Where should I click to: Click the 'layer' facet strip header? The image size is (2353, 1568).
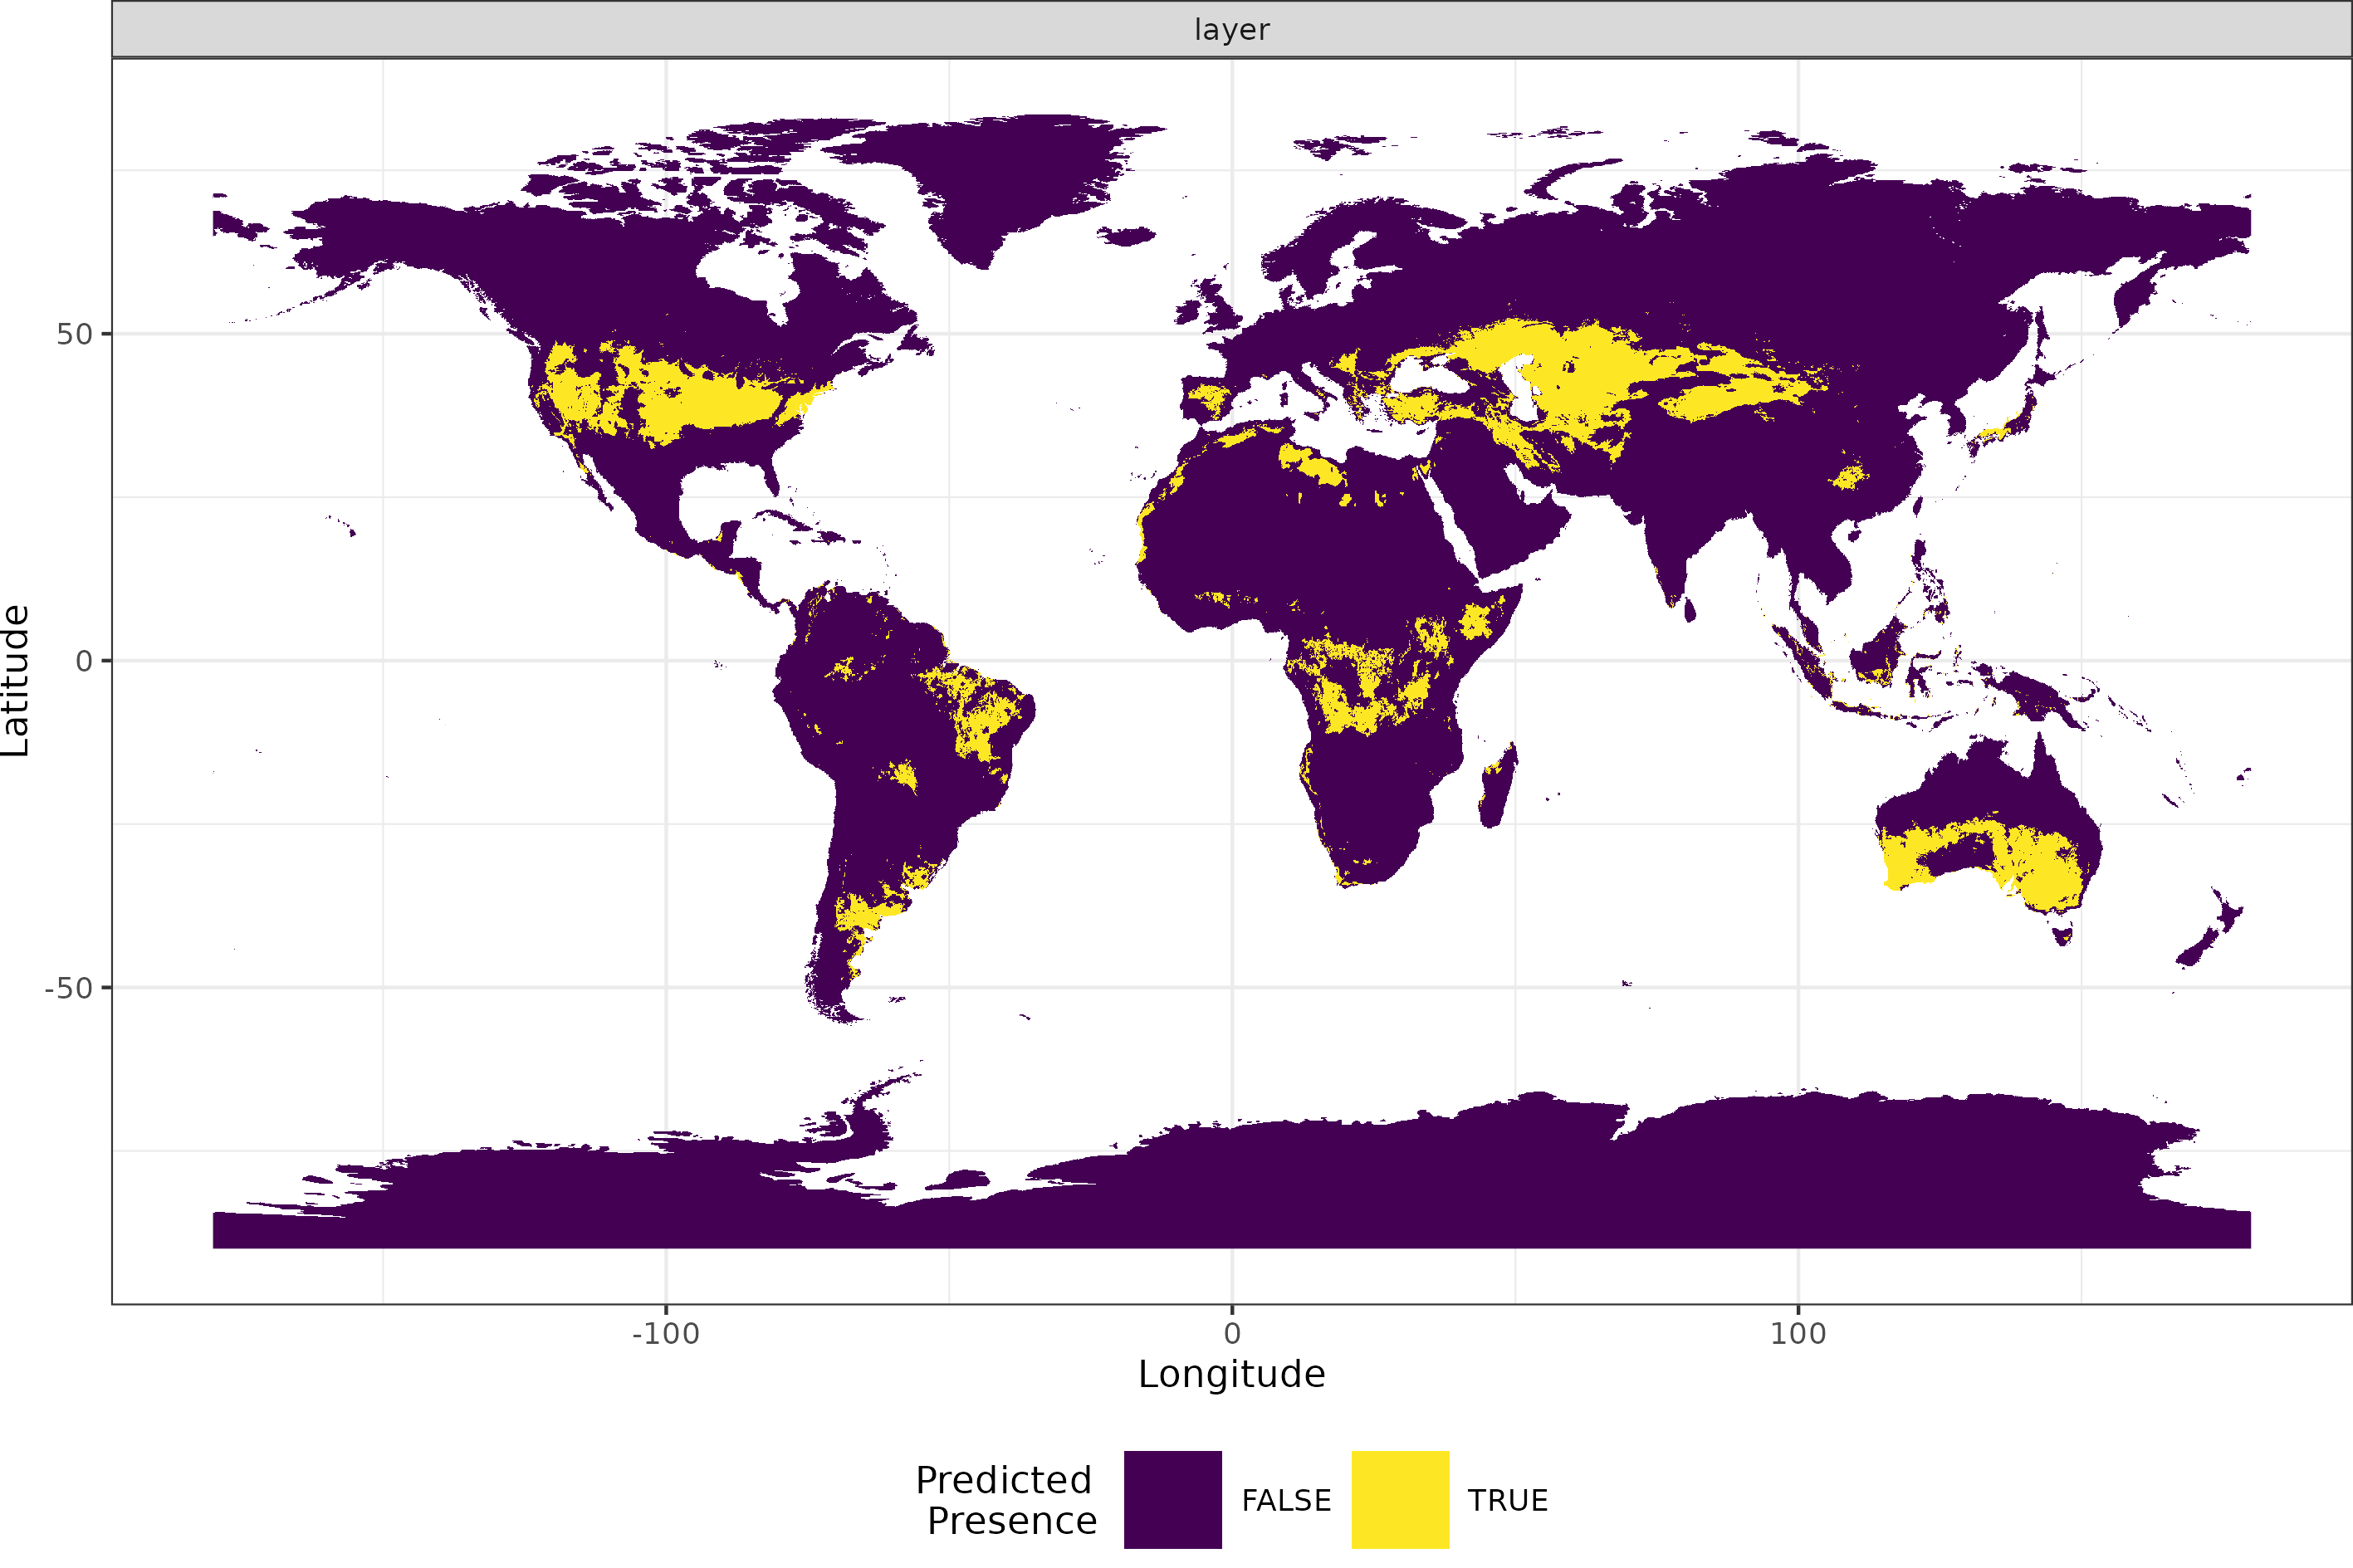pyautogui.click(x=1231, y=30)
